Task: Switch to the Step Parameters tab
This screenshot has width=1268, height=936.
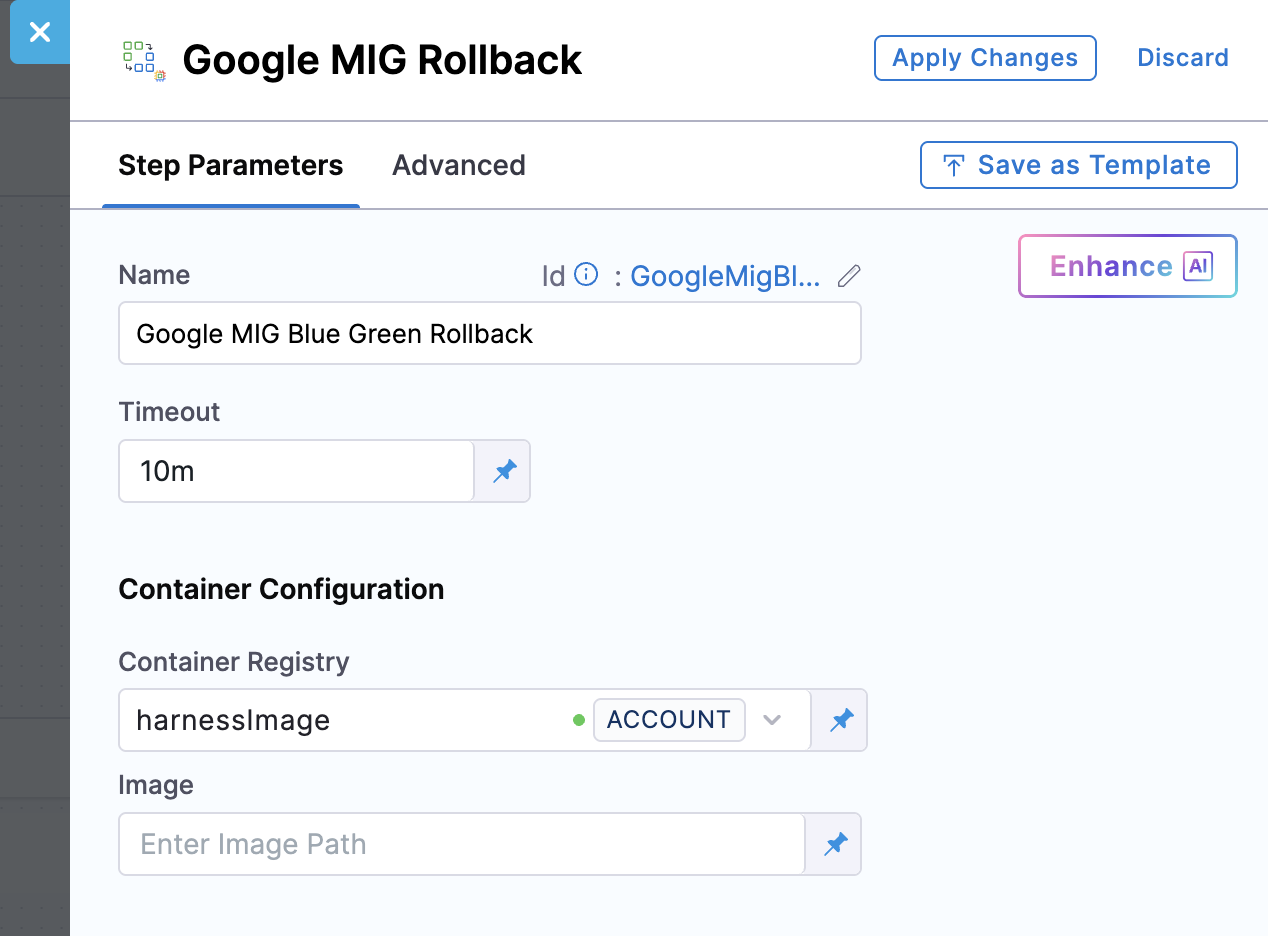Action: (230, 165)
